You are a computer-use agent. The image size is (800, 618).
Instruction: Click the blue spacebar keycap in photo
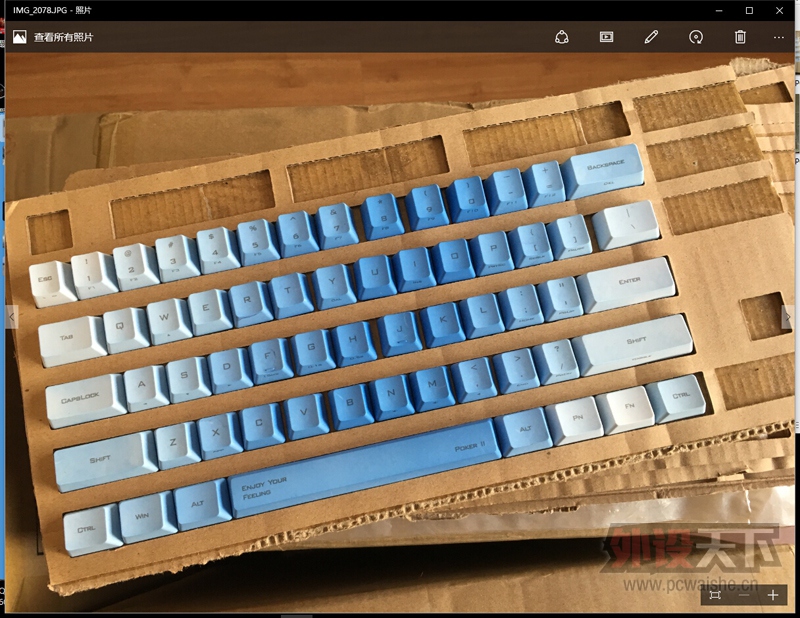pyautogui.click(x=365, y=467)
